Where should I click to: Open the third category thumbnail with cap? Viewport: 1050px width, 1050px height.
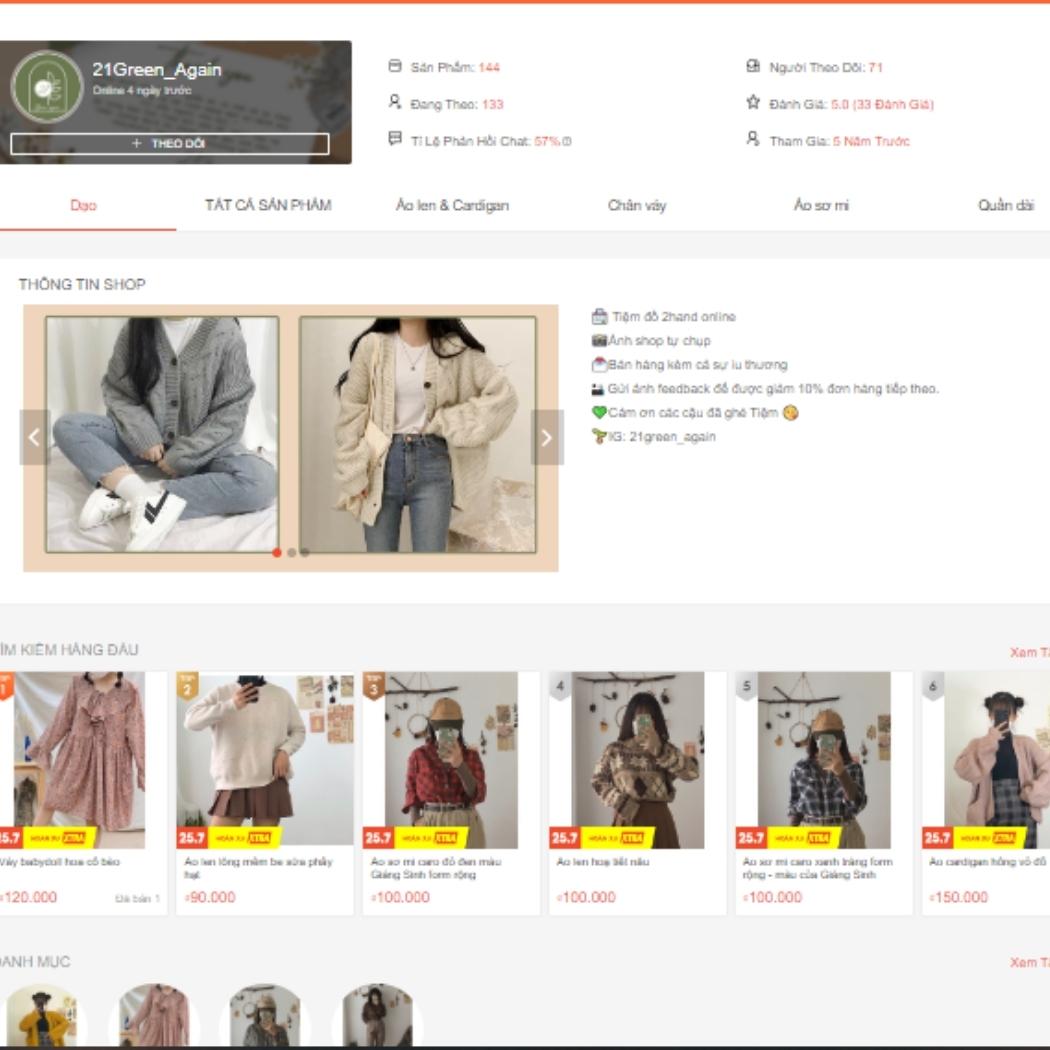265,1015
